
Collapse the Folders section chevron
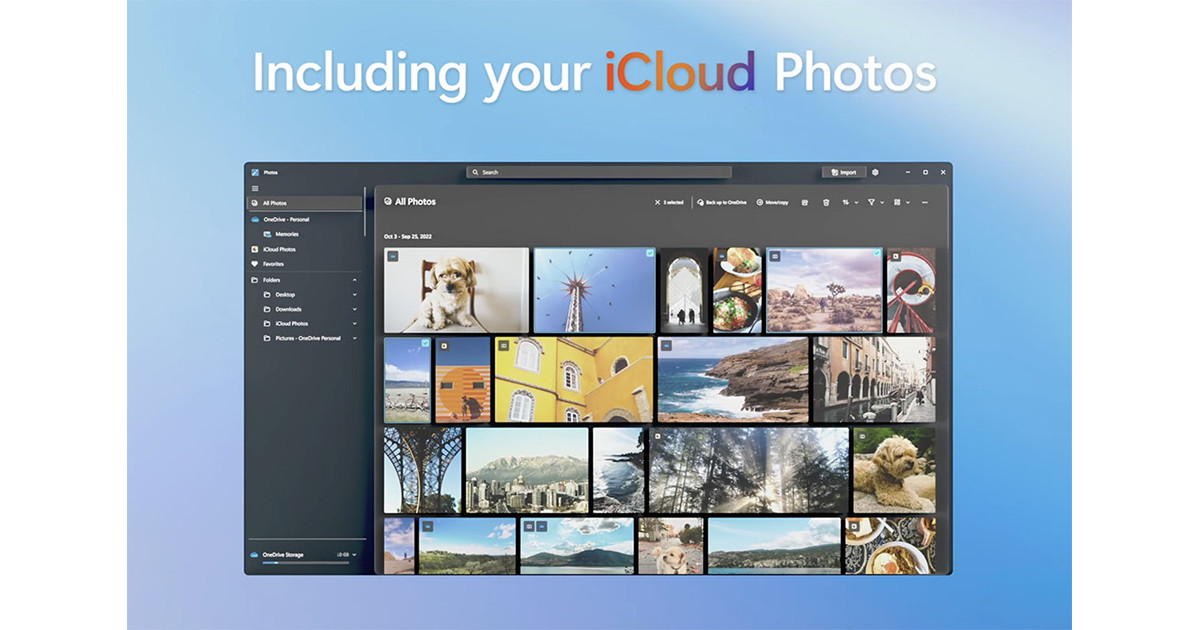tap(355, 280)
